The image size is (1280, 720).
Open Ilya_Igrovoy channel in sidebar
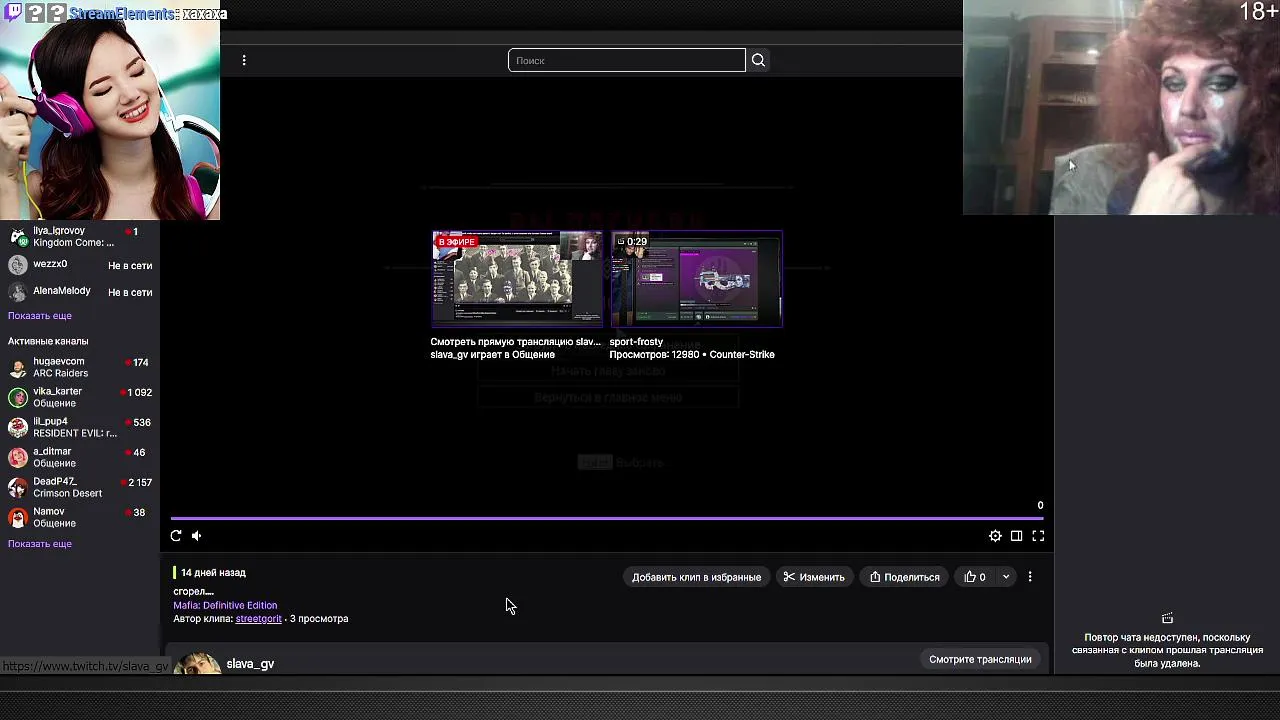(x=80, y=237)
